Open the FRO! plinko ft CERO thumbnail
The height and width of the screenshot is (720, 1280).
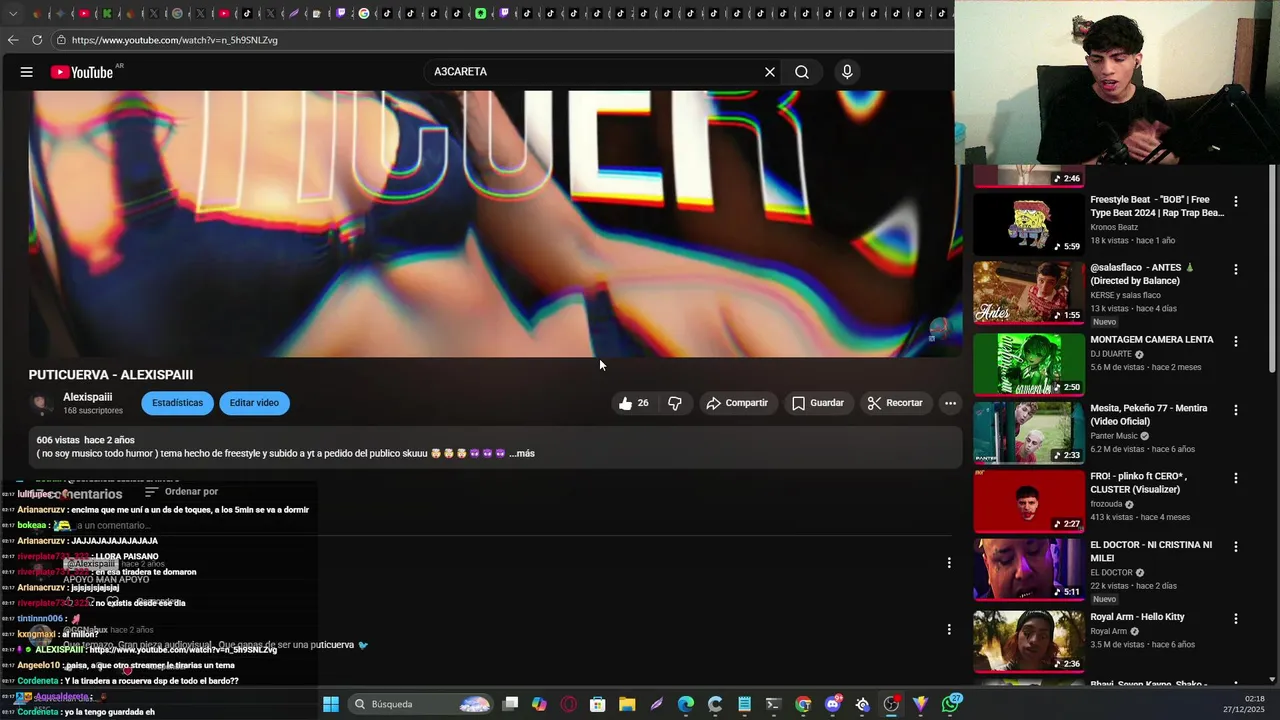[x=1029, y=501]
